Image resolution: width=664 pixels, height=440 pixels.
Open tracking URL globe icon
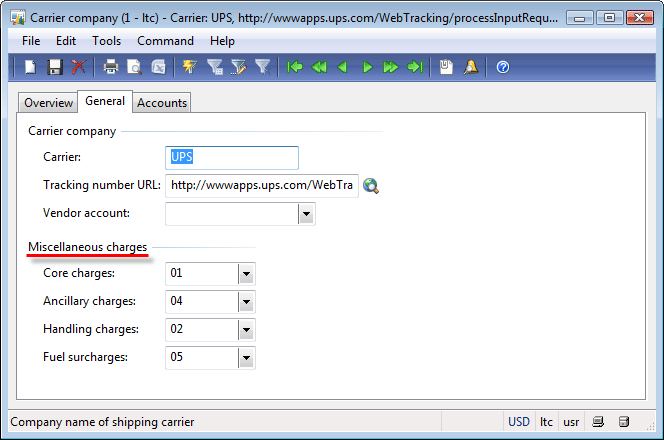371,185
